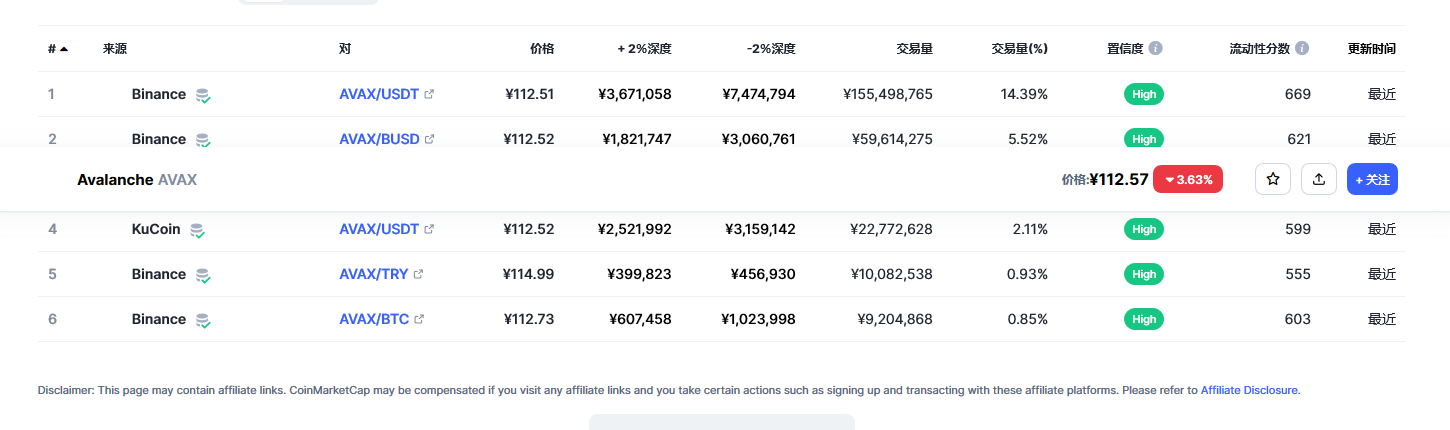This screenshot has width=1450, height=430.
Task: Open the AVAX/USDT pair on Binance
Action: pyautogui.click(x=379, y=94)
